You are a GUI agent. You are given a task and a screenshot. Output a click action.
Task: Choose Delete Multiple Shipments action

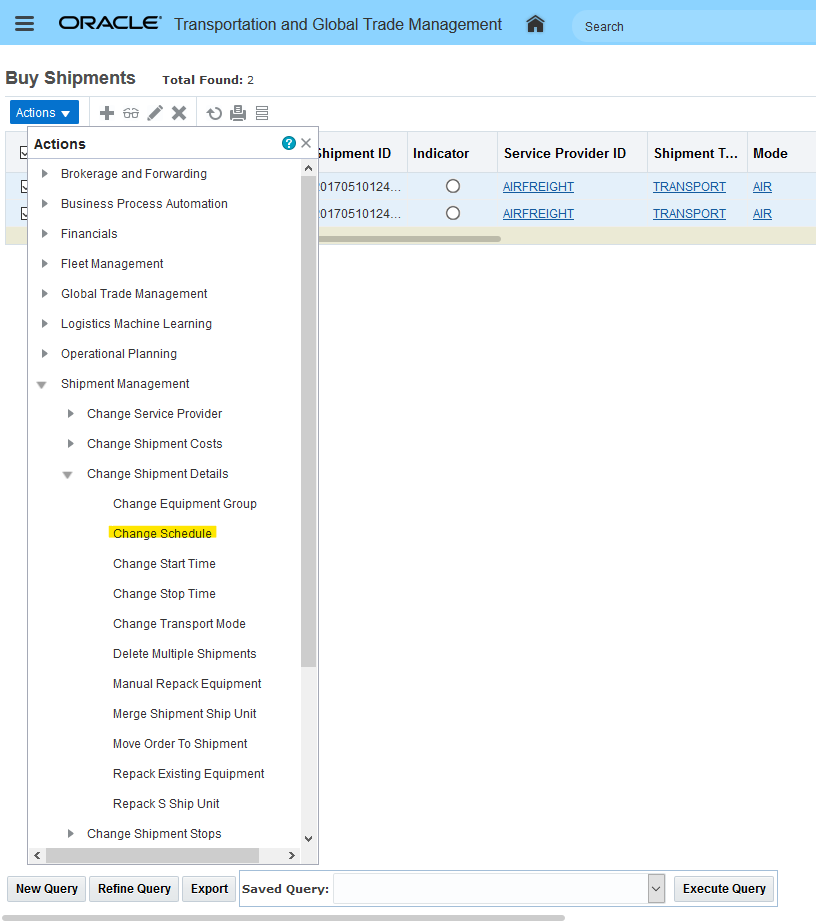[185, 654]
